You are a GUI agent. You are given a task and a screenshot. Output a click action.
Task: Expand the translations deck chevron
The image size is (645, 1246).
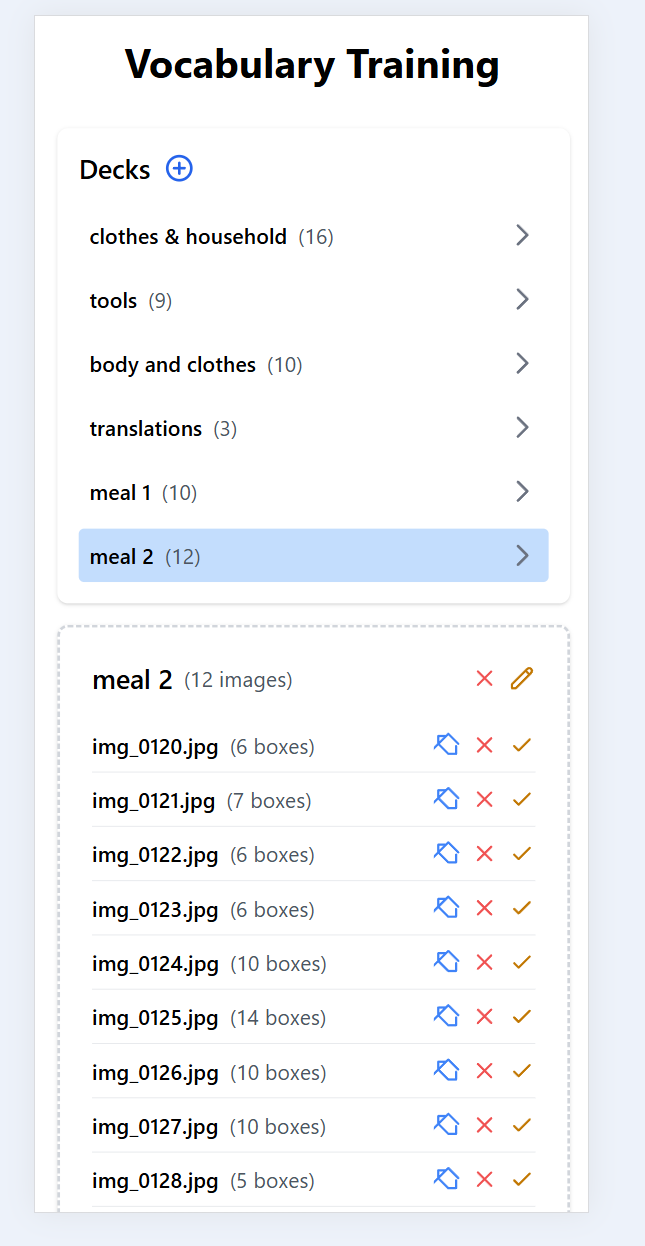tap(522, 428)
